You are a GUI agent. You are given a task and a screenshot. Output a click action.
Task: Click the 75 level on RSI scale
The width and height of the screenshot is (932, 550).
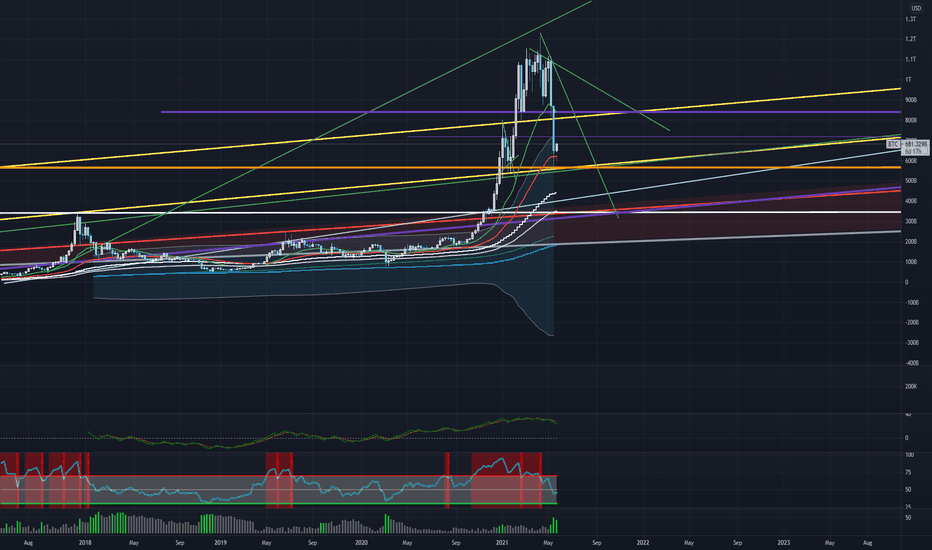(x=908, y=473)
